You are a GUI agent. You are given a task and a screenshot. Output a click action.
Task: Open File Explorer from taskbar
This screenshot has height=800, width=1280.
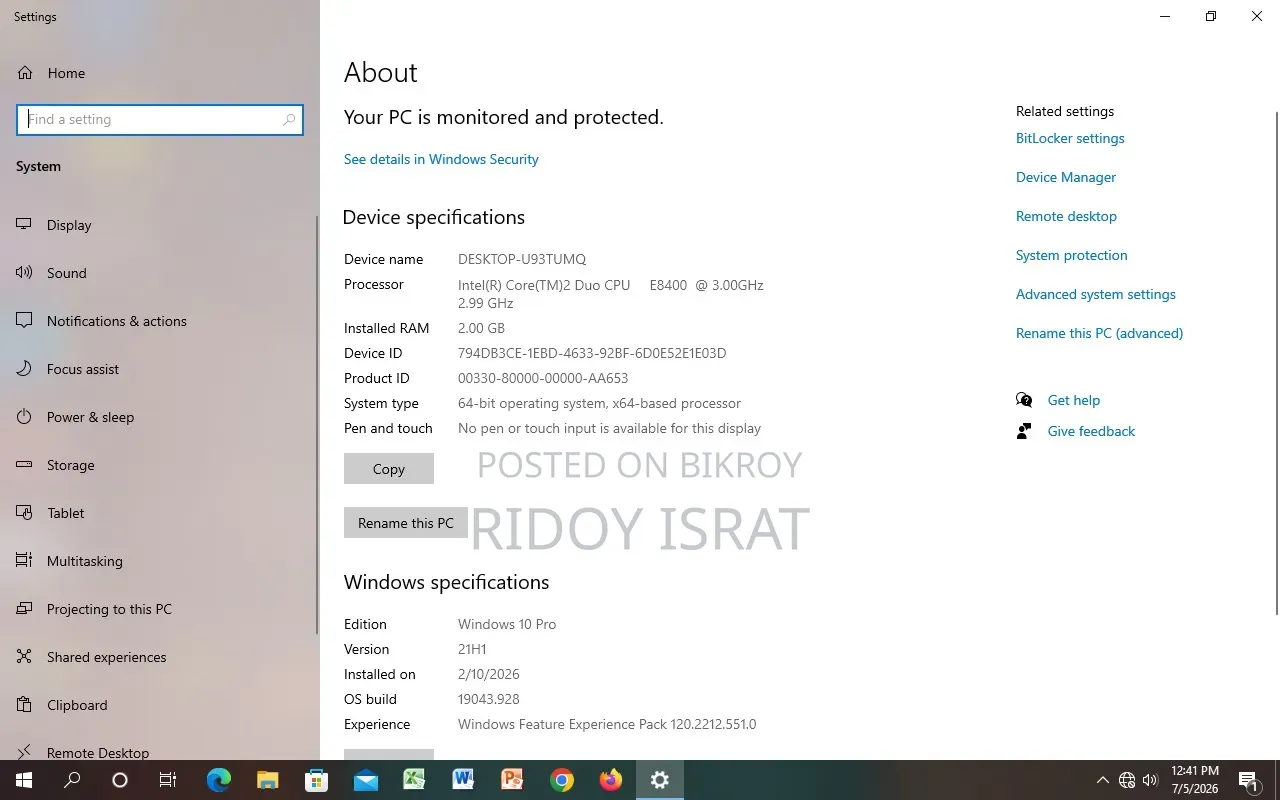click(x=267, y=780)
